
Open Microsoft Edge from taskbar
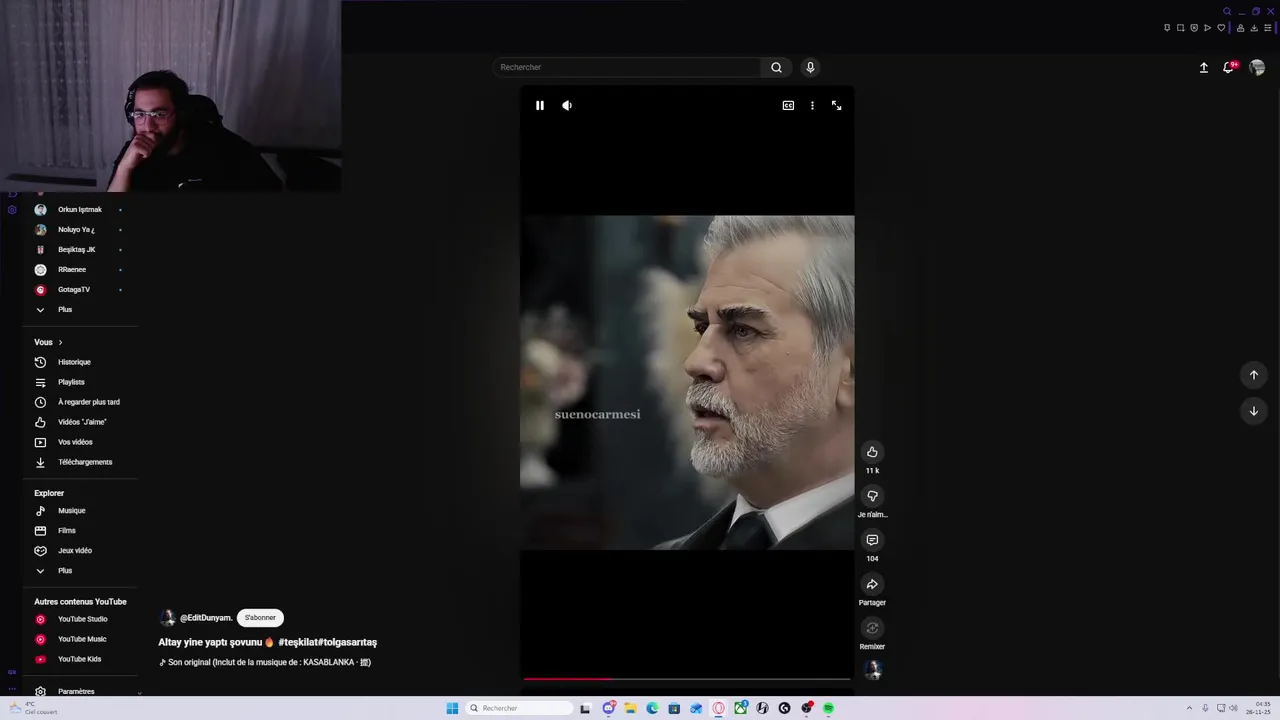click(x=652, y=708)
